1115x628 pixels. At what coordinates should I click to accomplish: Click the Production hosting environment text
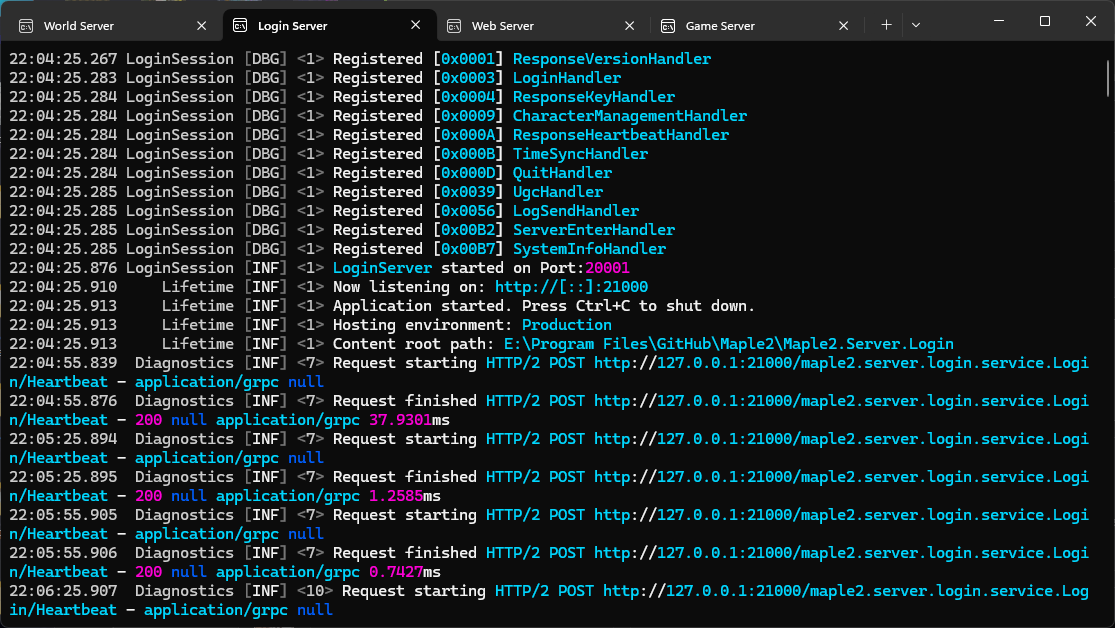pos(567,325)
